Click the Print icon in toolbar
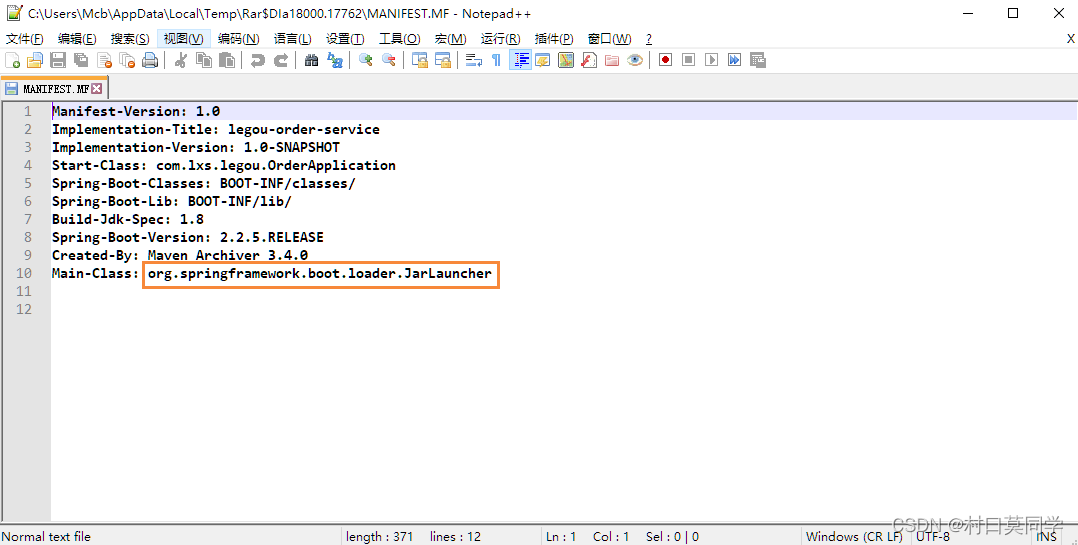This screenshot has height=545, width=1078. click(x=150, y=60)
